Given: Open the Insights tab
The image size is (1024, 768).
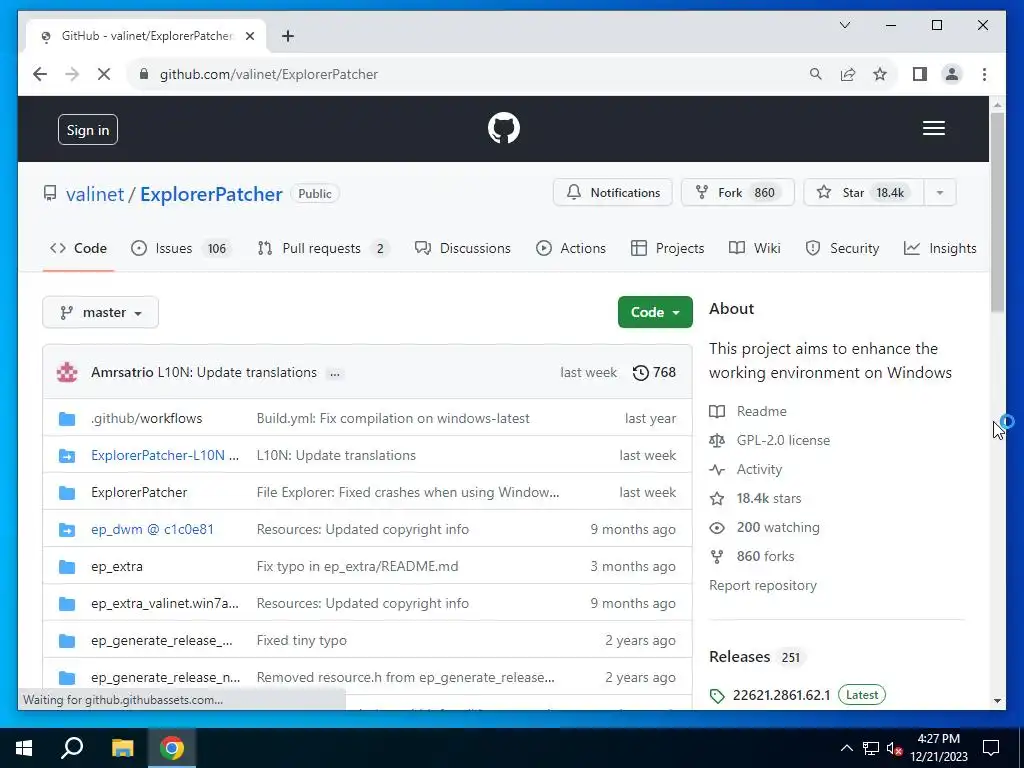Looking at the screenshot, I should (940, 248).
